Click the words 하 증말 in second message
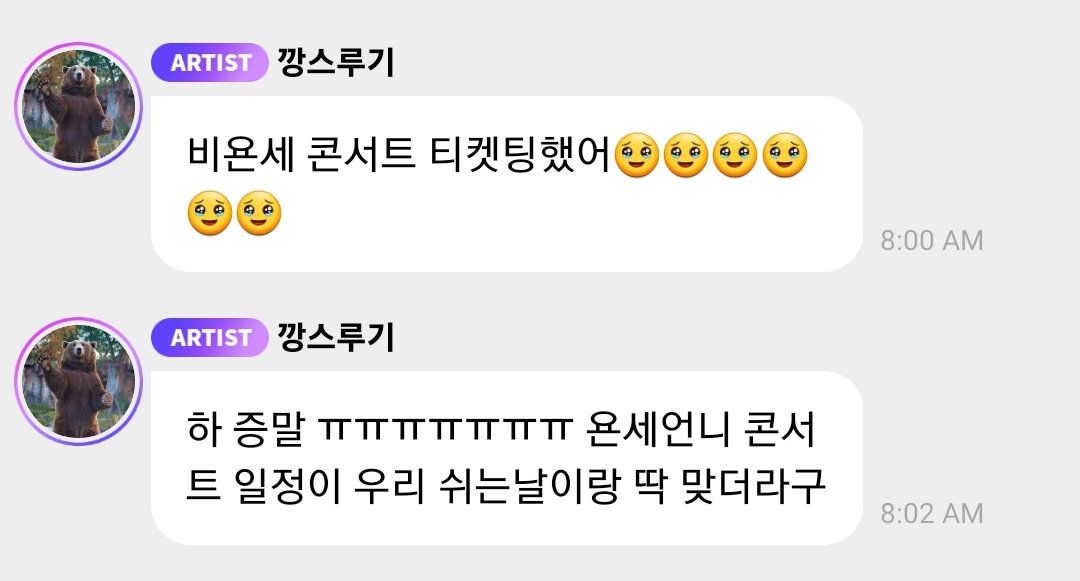Viewport: 1080px width, 581px height. tap(246, 429)
